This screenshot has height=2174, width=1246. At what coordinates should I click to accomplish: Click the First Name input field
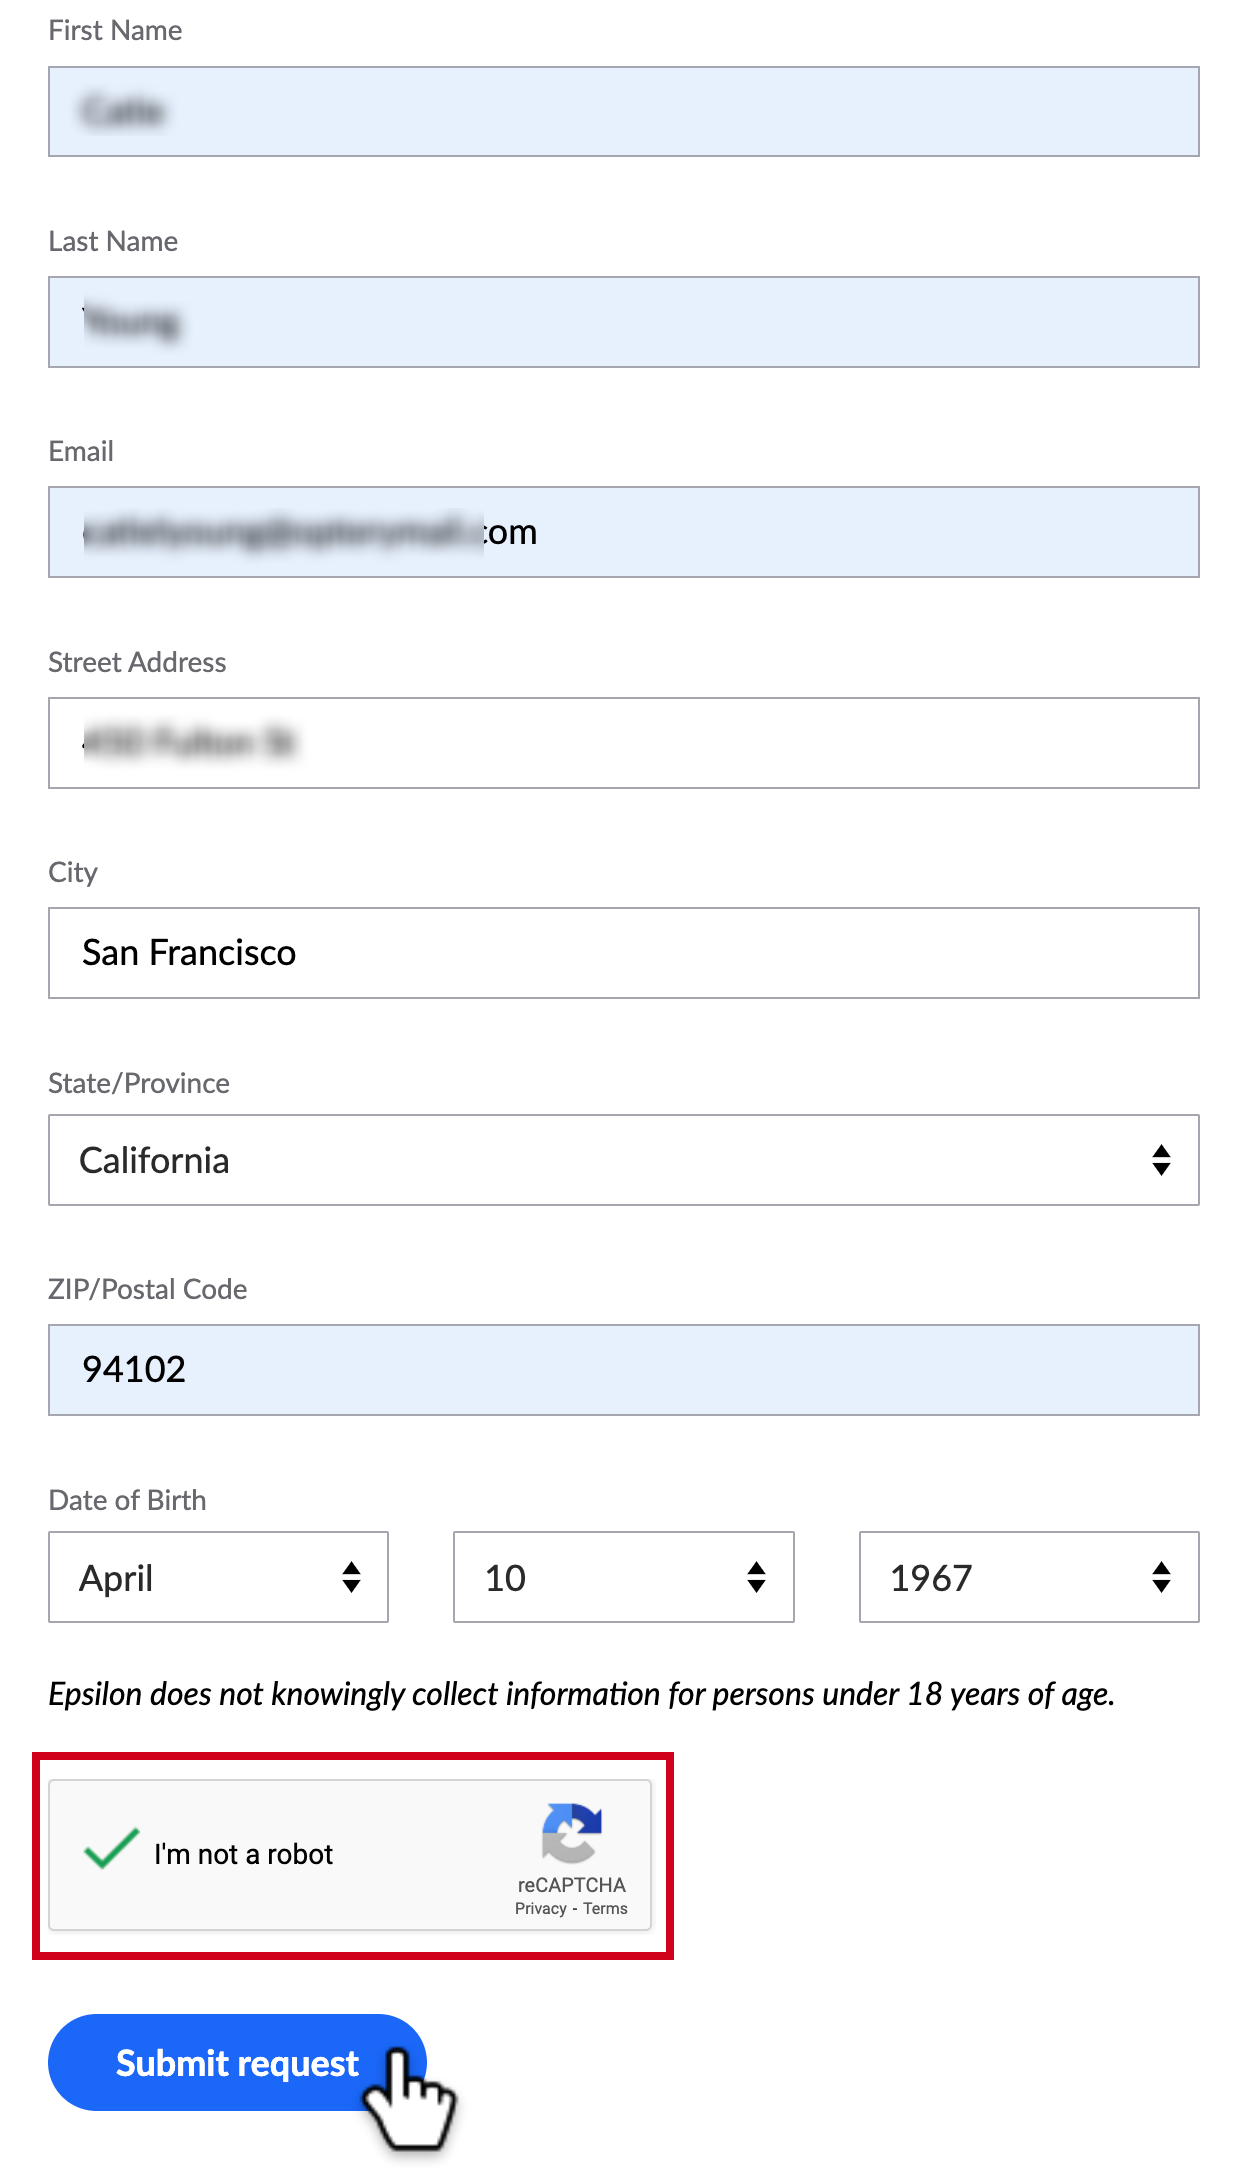coord(624,112)
